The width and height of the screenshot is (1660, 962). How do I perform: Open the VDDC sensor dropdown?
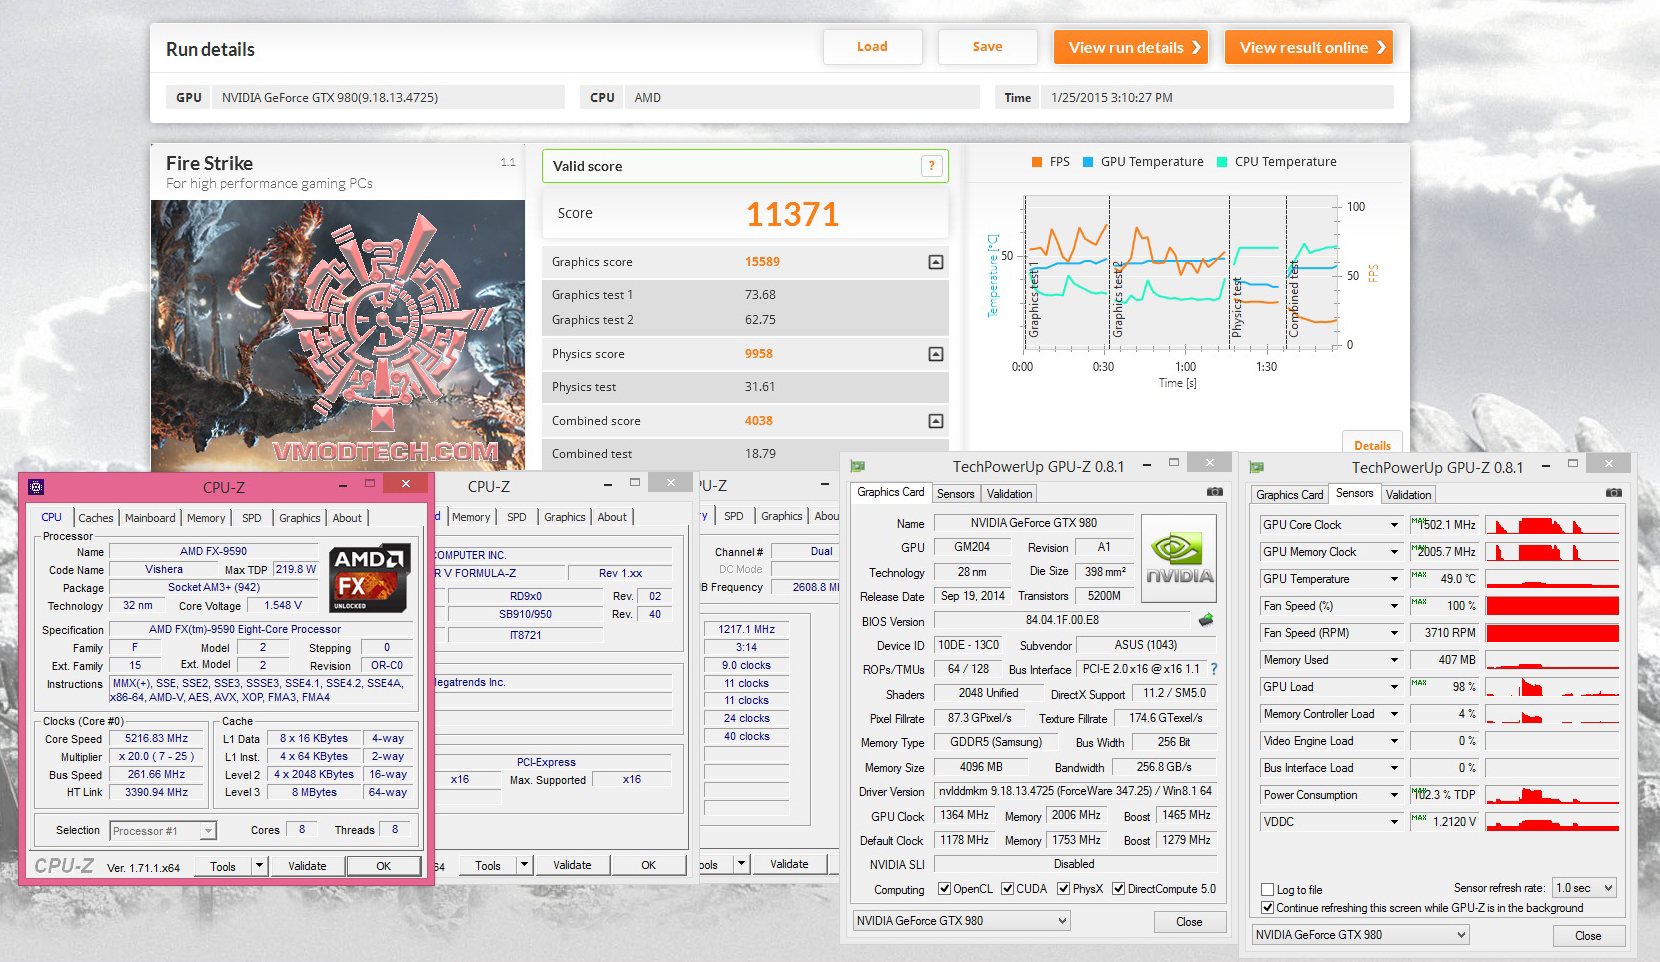point(1394,822)
